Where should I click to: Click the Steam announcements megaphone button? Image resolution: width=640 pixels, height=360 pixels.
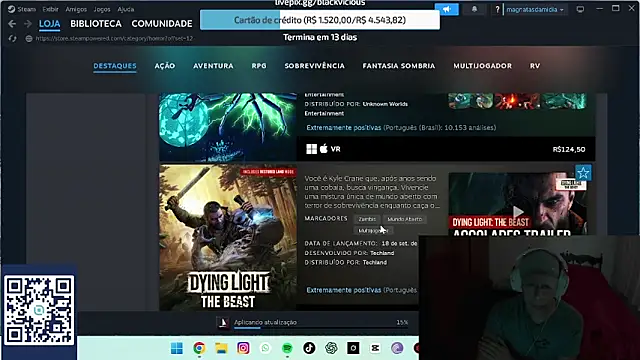click(447, 9)
